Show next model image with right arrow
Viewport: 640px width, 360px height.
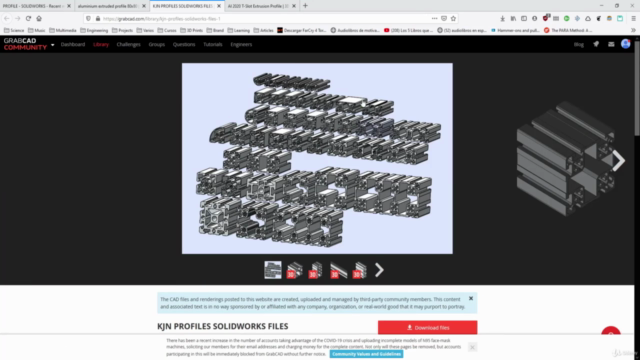(618, 160)
